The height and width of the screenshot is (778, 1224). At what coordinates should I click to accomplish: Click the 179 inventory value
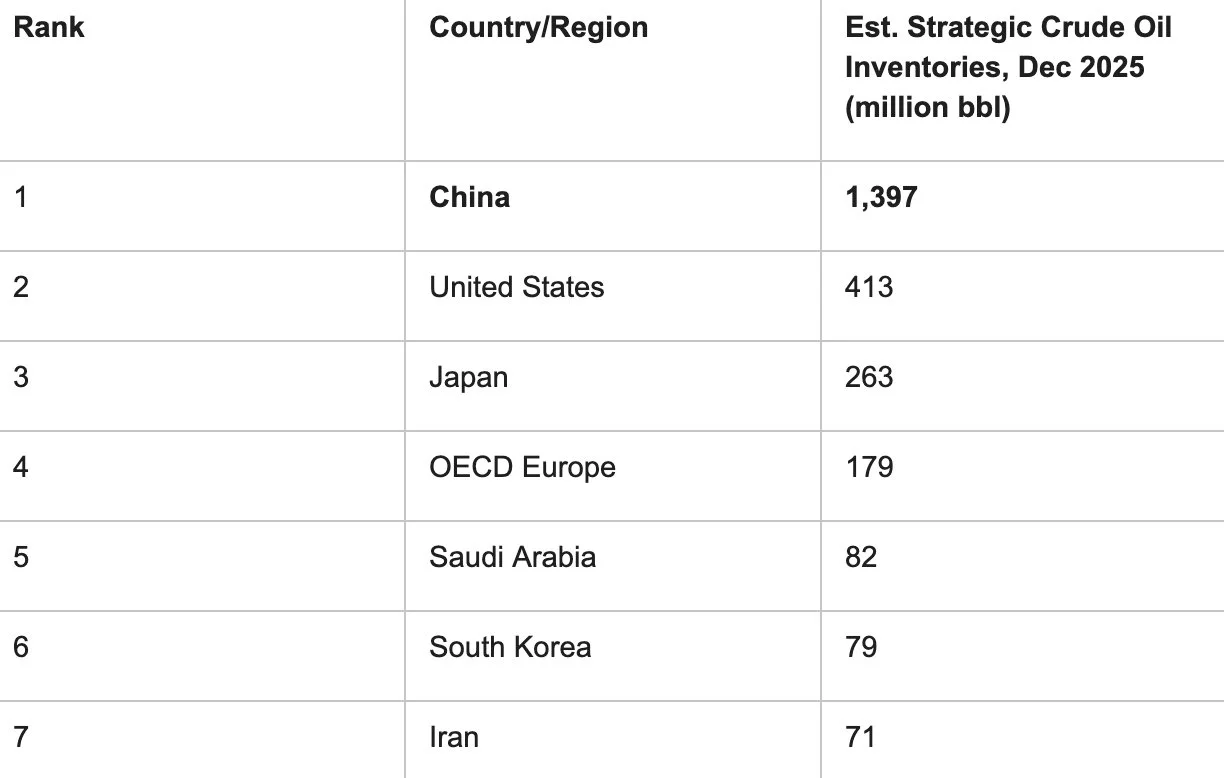coord(869,467)
